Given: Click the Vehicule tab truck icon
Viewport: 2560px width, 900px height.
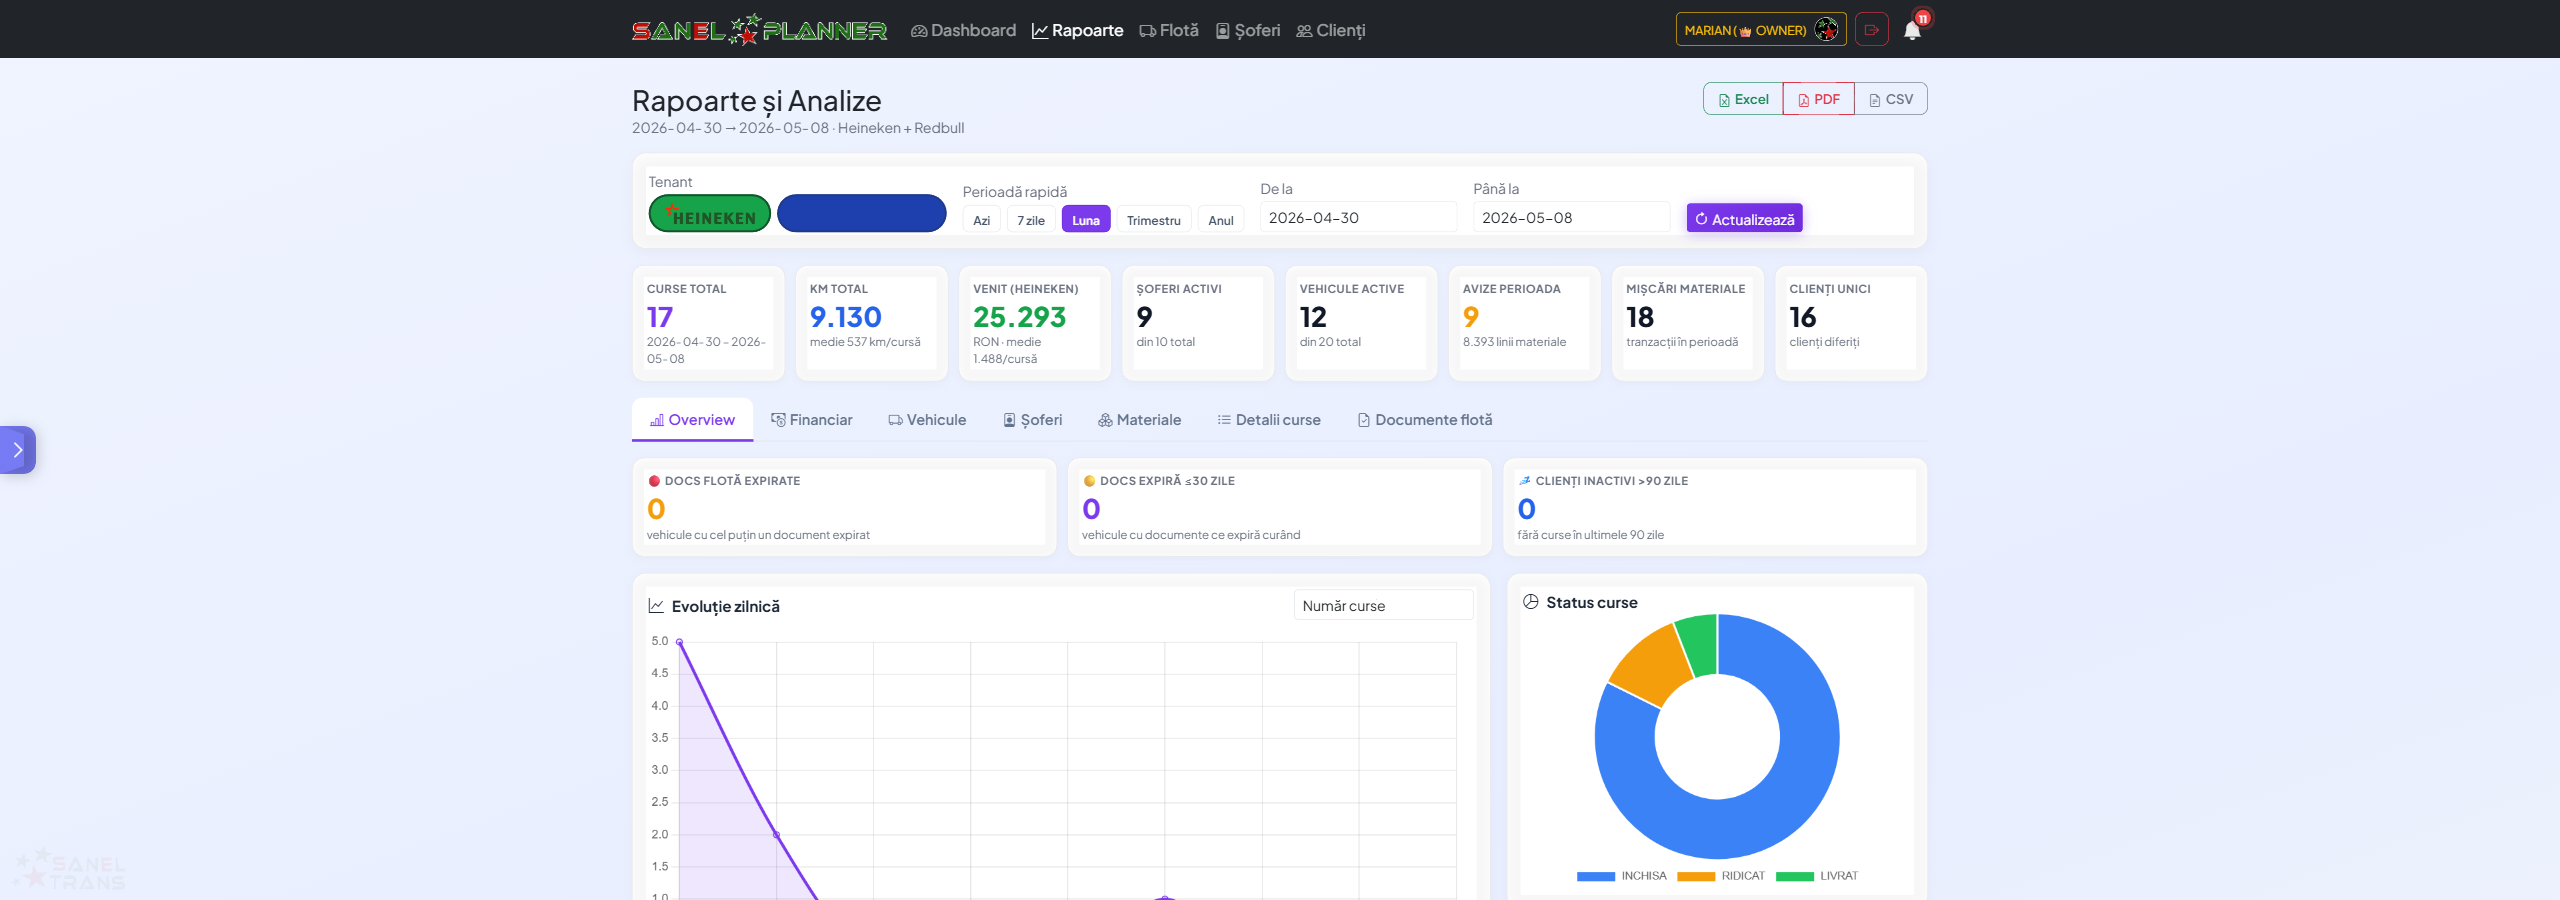Looking at the screenshot, I should [895, 420].
